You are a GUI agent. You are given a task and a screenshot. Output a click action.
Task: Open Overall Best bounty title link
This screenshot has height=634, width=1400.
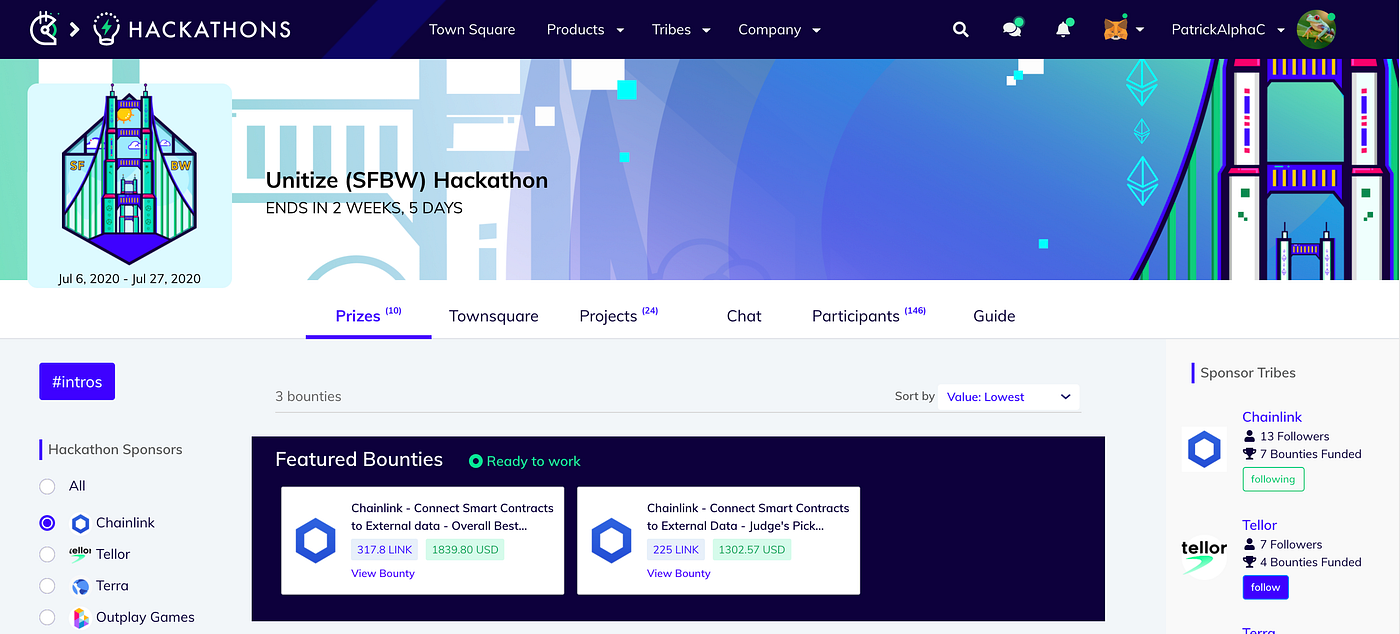[x=452, y=517]
